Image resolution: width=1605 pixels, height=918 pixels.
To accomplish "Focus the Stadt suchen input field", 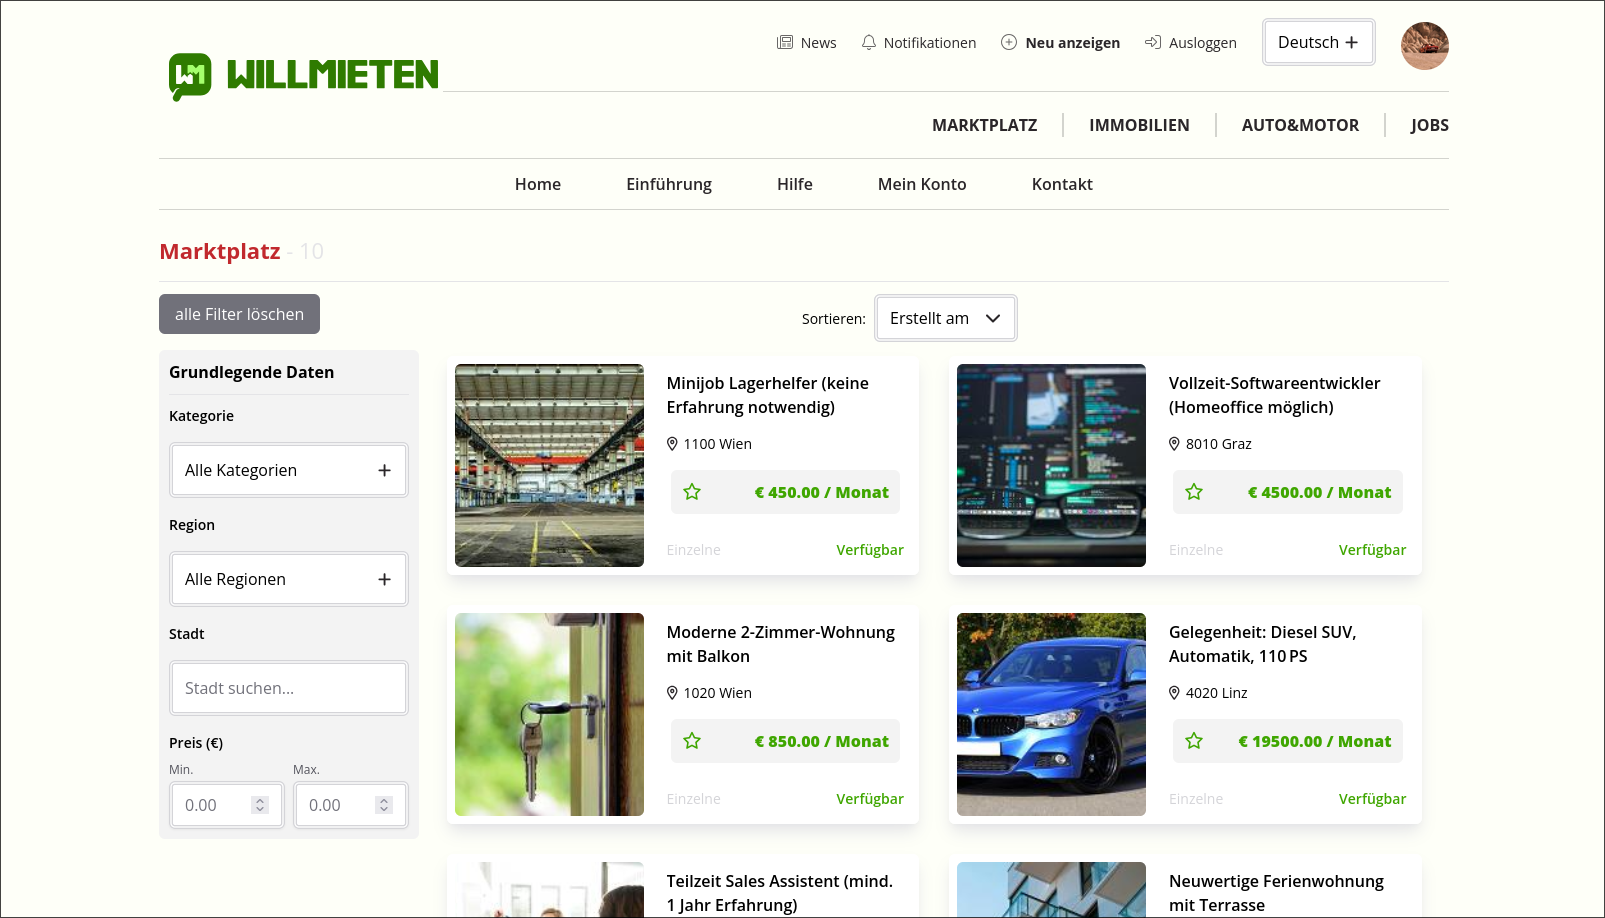I will 288,688.
